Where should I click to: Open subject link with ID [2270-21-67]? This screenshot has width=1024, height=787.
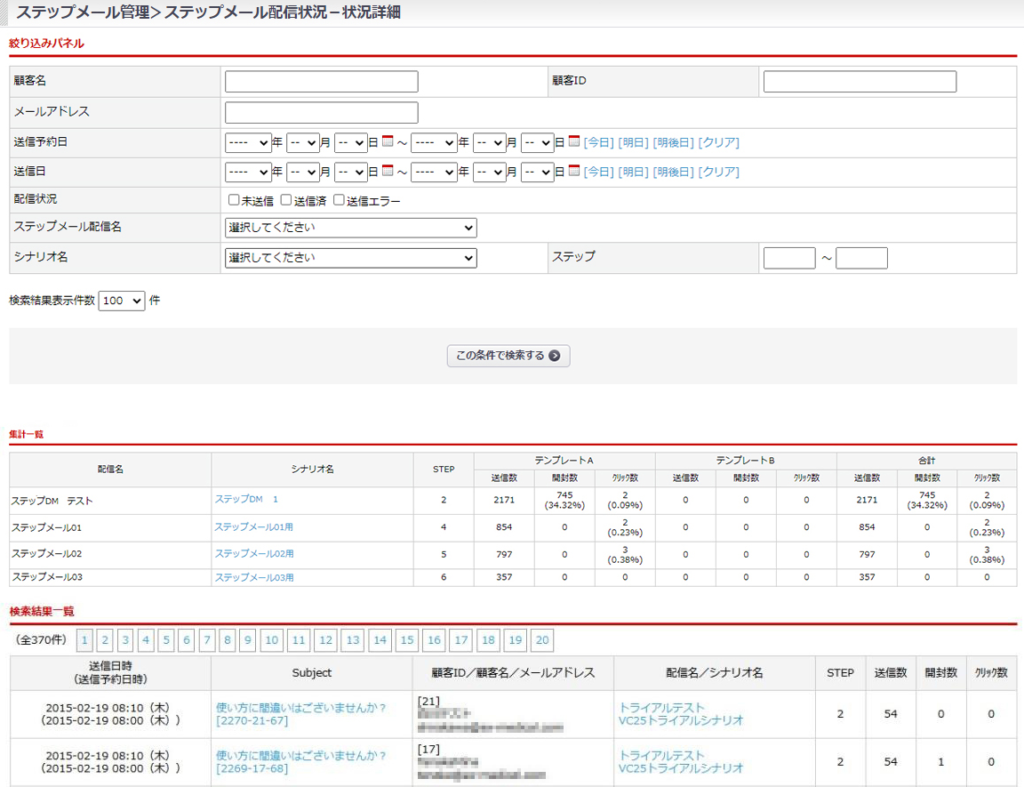coord(252,721)
